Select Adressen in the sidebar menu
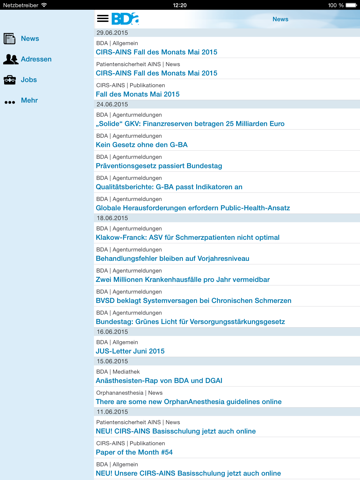This screenshot has height=480, width=360. [36, 59]
